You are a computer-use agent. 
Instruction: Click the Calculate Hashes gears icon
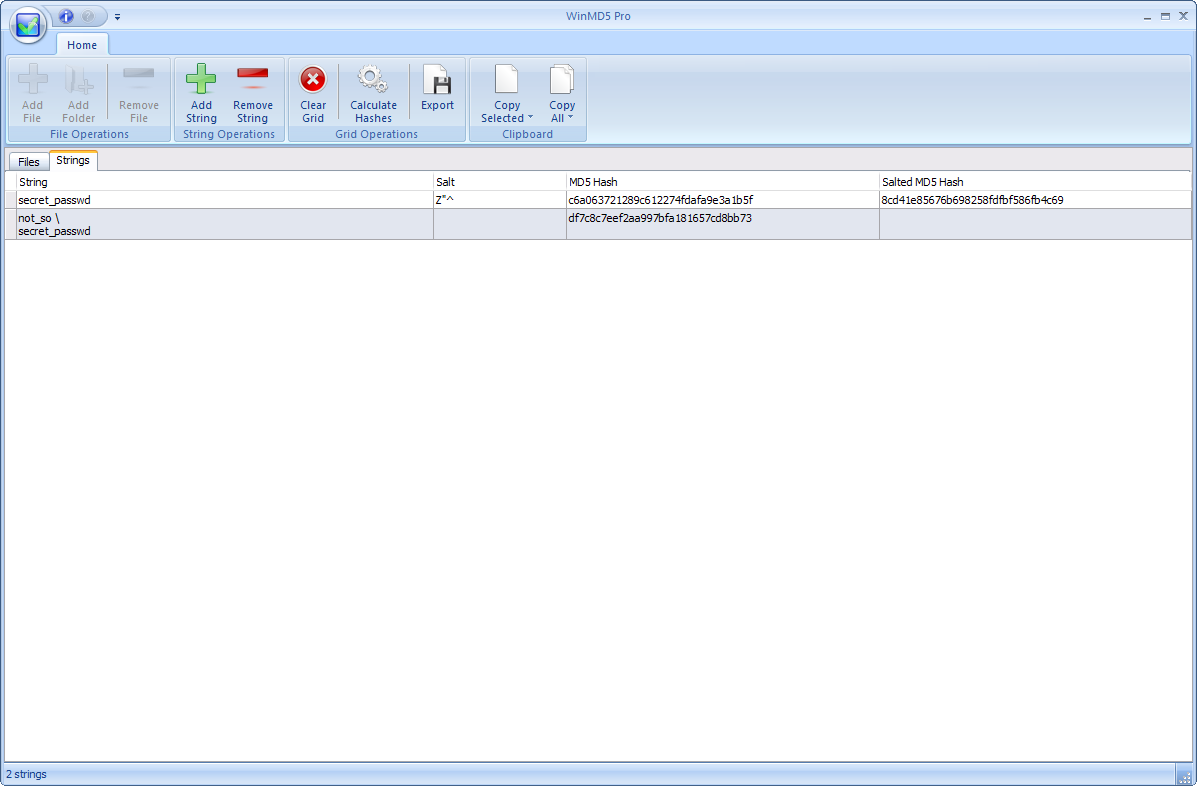click(373, 79)
